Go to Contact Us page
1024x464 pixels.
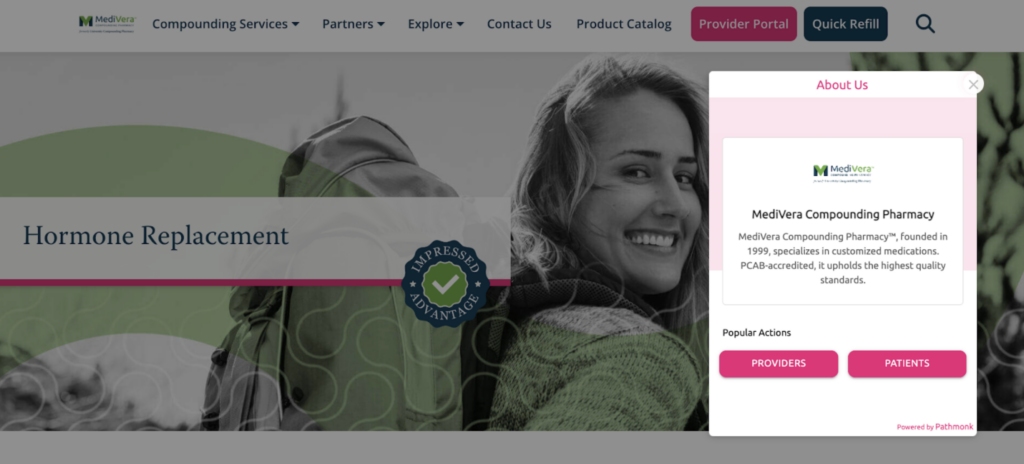(519, 24)
